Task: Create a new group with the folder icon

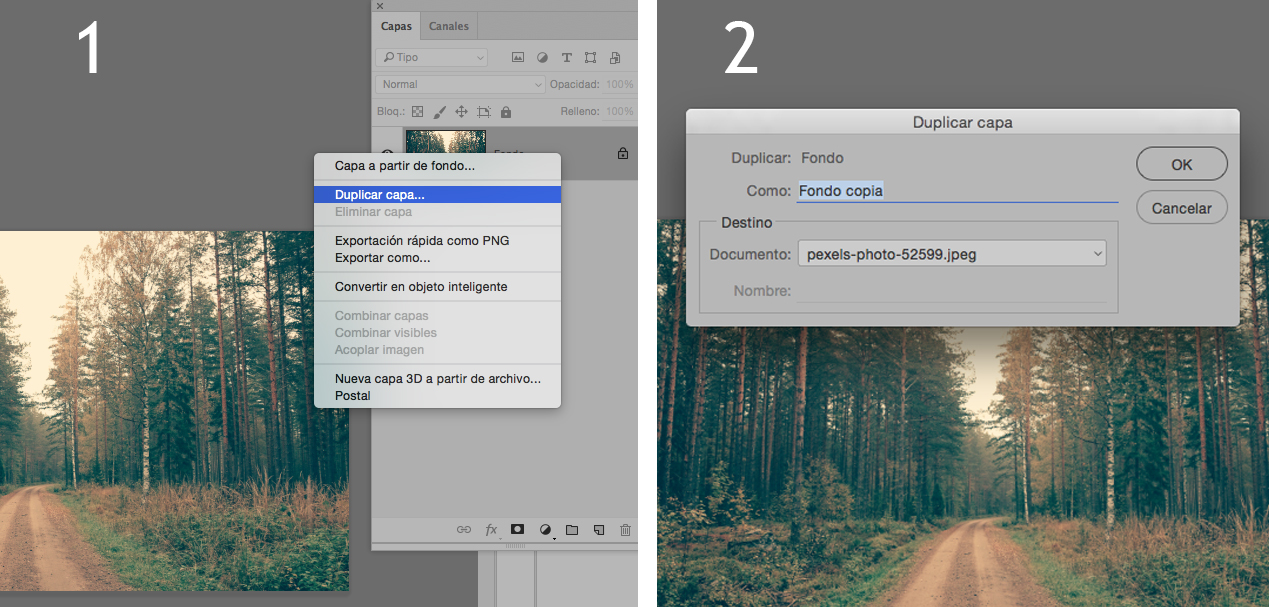Action: point(572,529)
